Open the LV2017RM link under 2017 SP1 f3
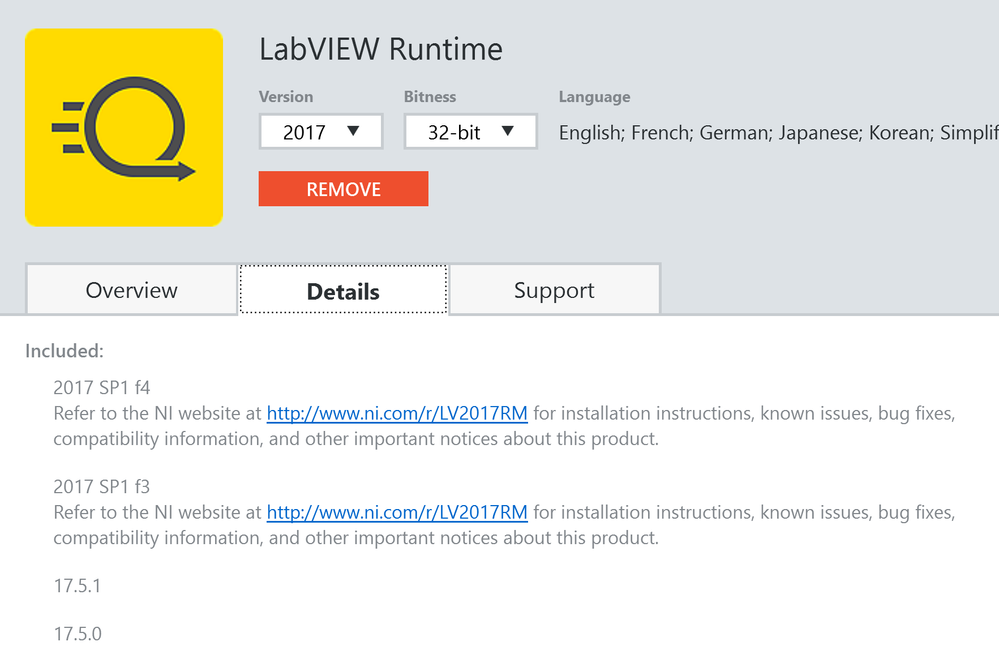 click(397, 512)
